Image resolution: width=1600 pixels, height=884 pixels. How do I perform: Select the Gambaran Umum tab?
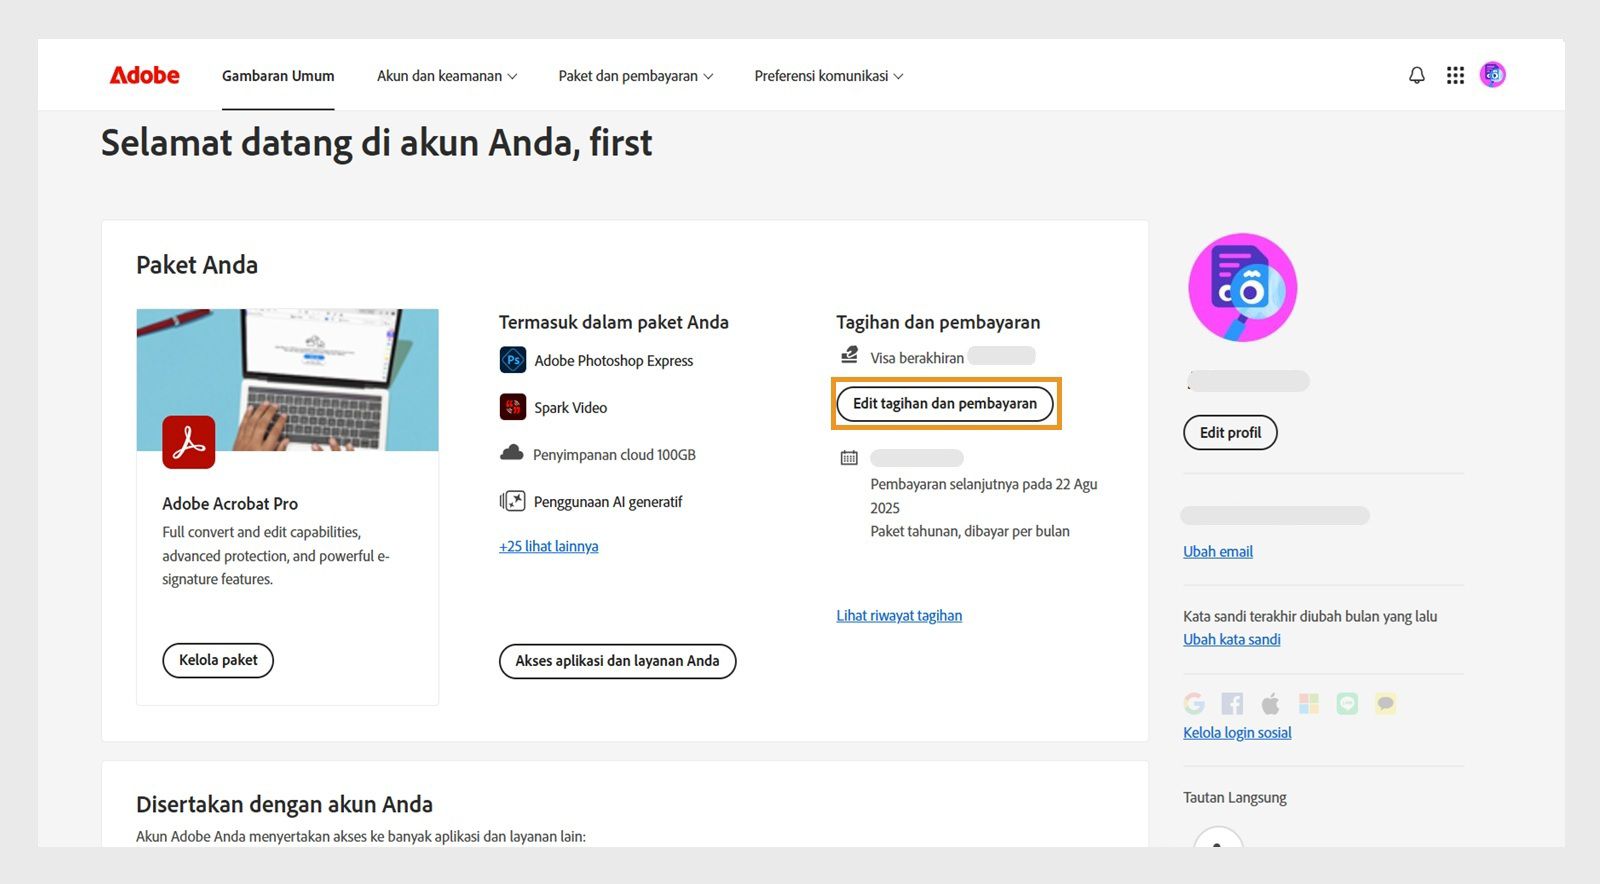(x=278, y=75)
